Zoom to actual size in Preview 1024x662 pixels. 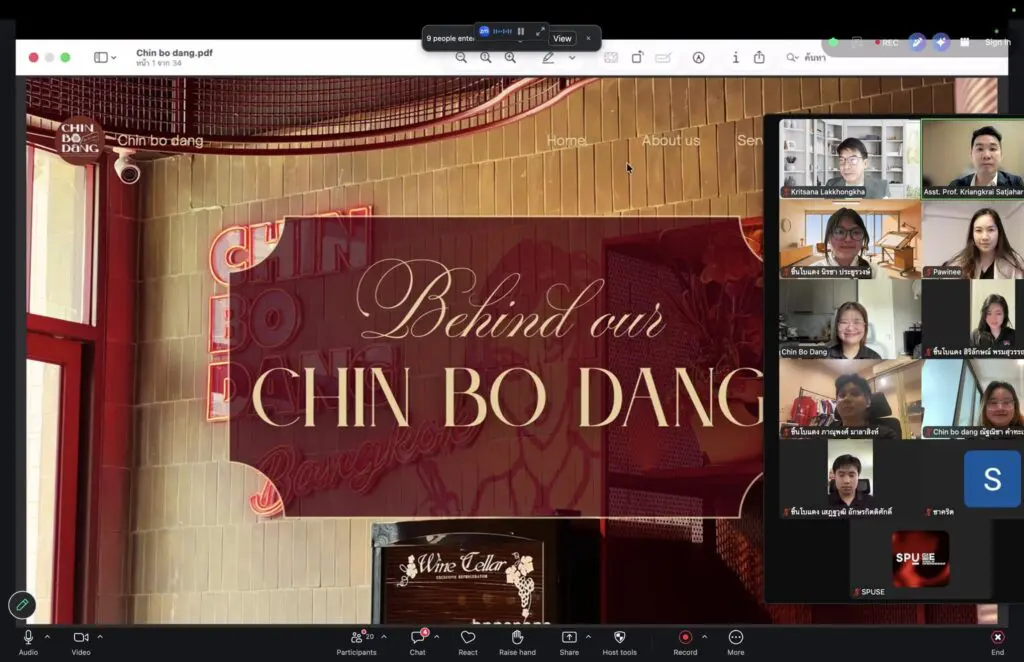point(486,57)
